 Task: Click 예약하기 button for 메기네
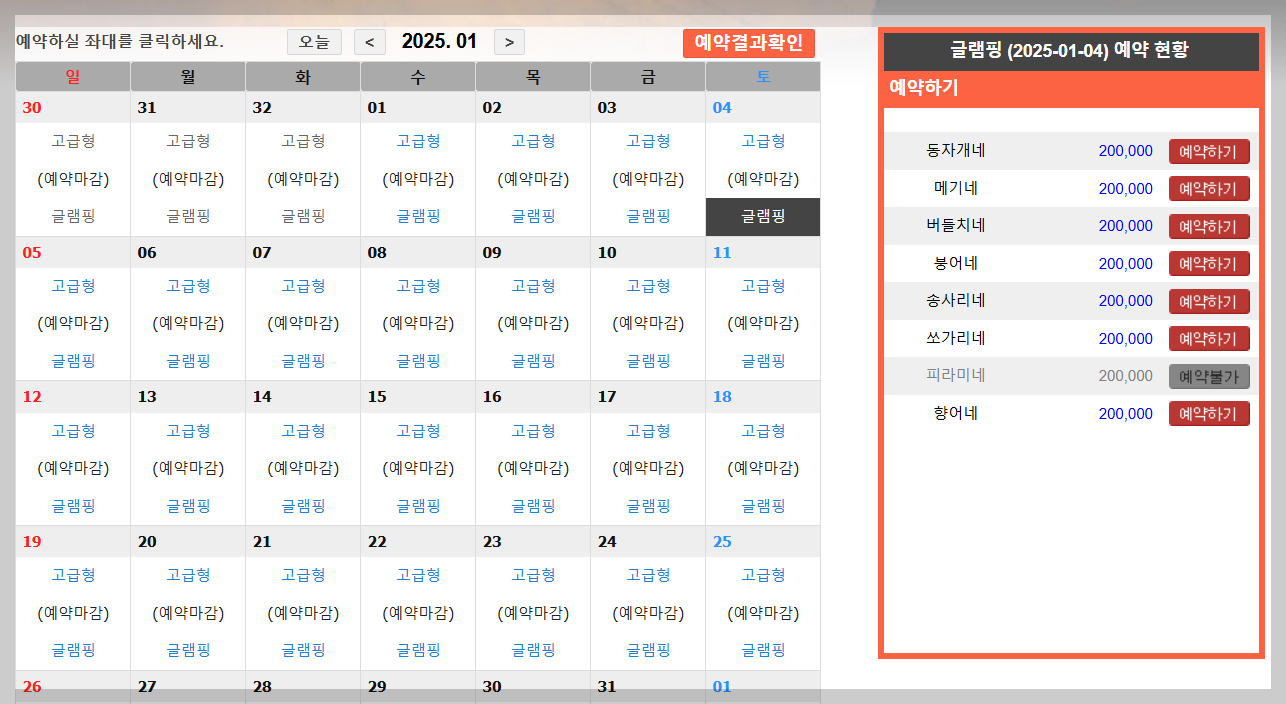point(1208,188)
